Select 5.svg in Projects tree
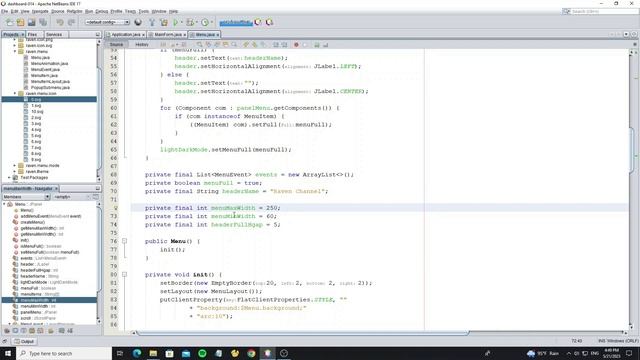The height and width of the screenshot is (360, 640). pos(36,136)
